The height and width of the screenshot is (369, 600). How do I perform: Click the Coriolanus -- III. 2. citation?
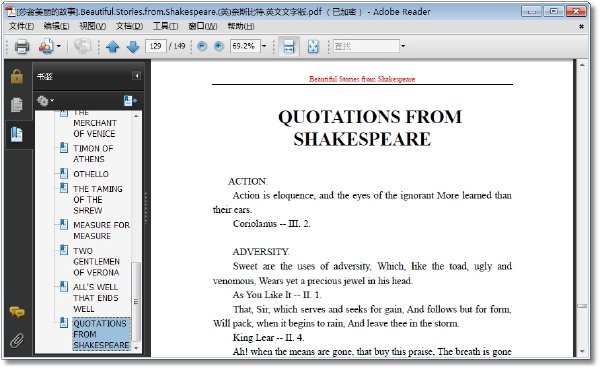pos(271,224)
